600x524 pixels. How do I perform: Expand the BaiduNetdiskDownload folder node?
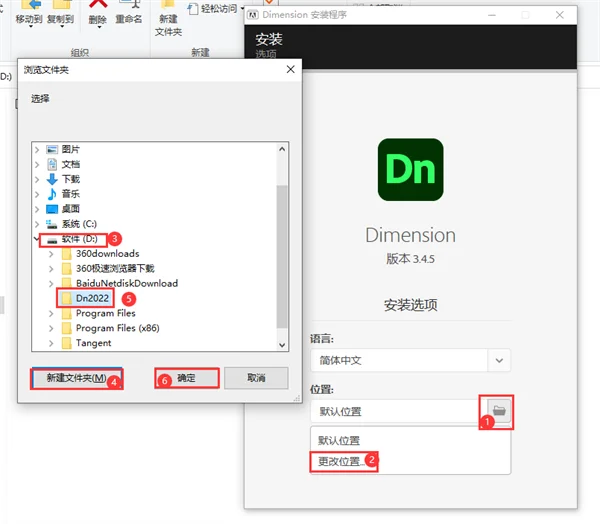coord(51,284)
